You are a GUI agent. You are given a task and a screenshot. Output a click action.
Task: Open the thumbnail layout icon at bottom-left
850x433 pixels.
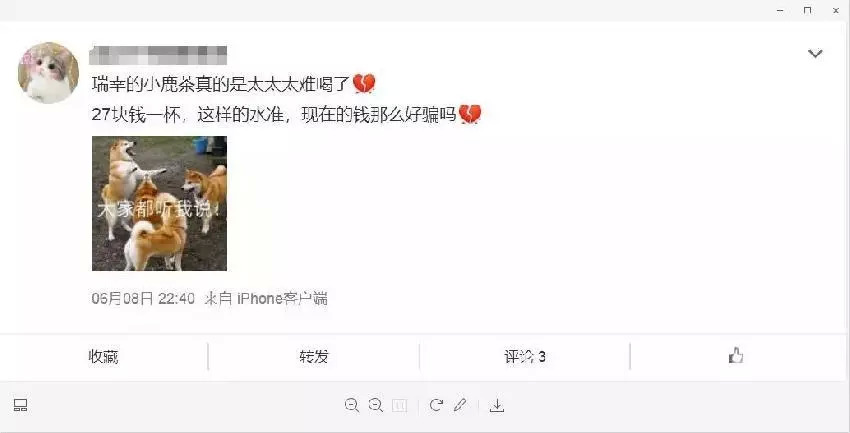click(x=21, y=405)
